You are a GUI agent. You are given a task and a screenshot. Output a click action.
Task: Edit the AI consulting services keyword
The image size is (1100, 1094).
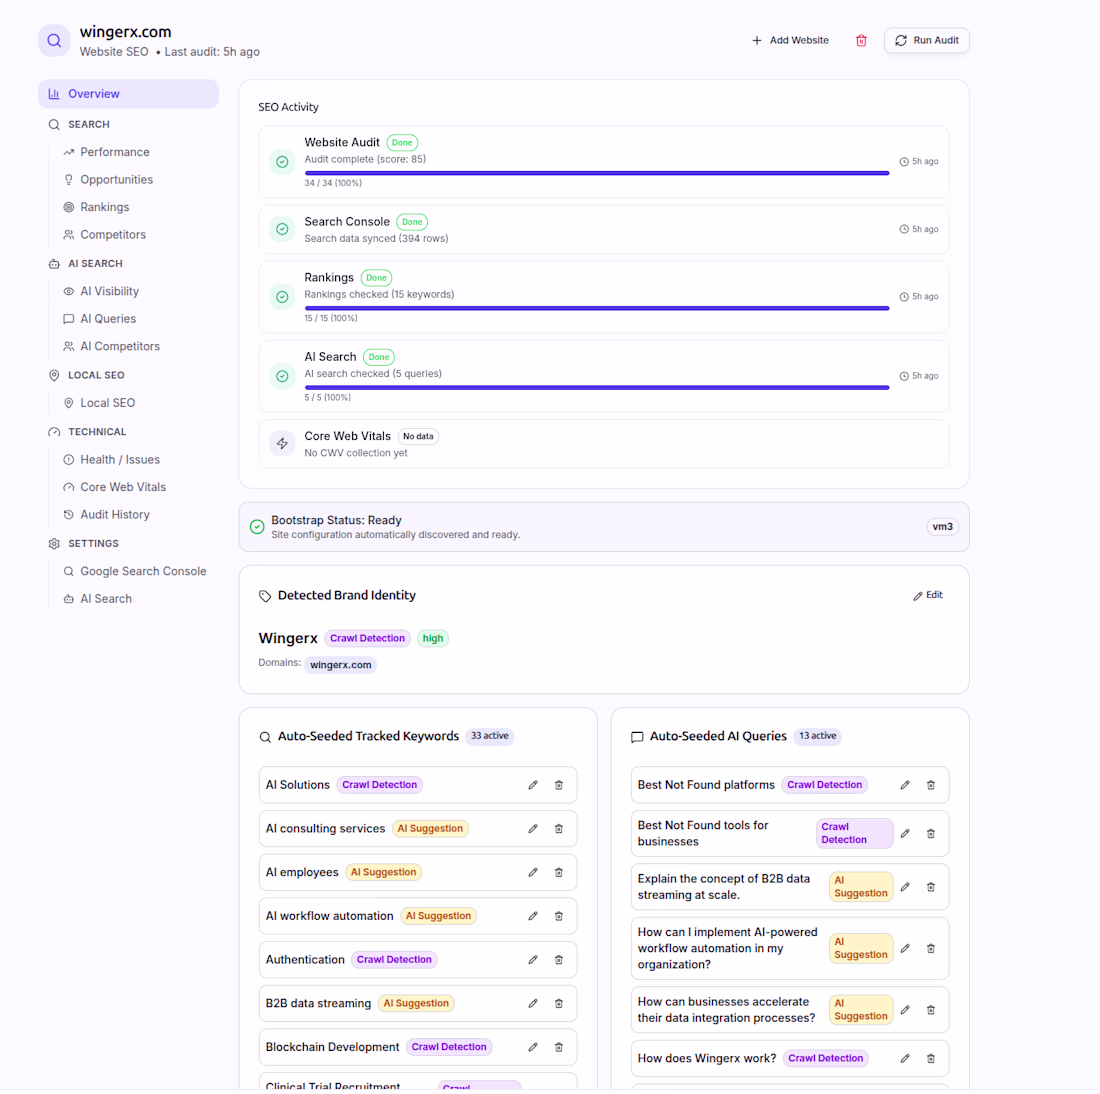[533, 829]
